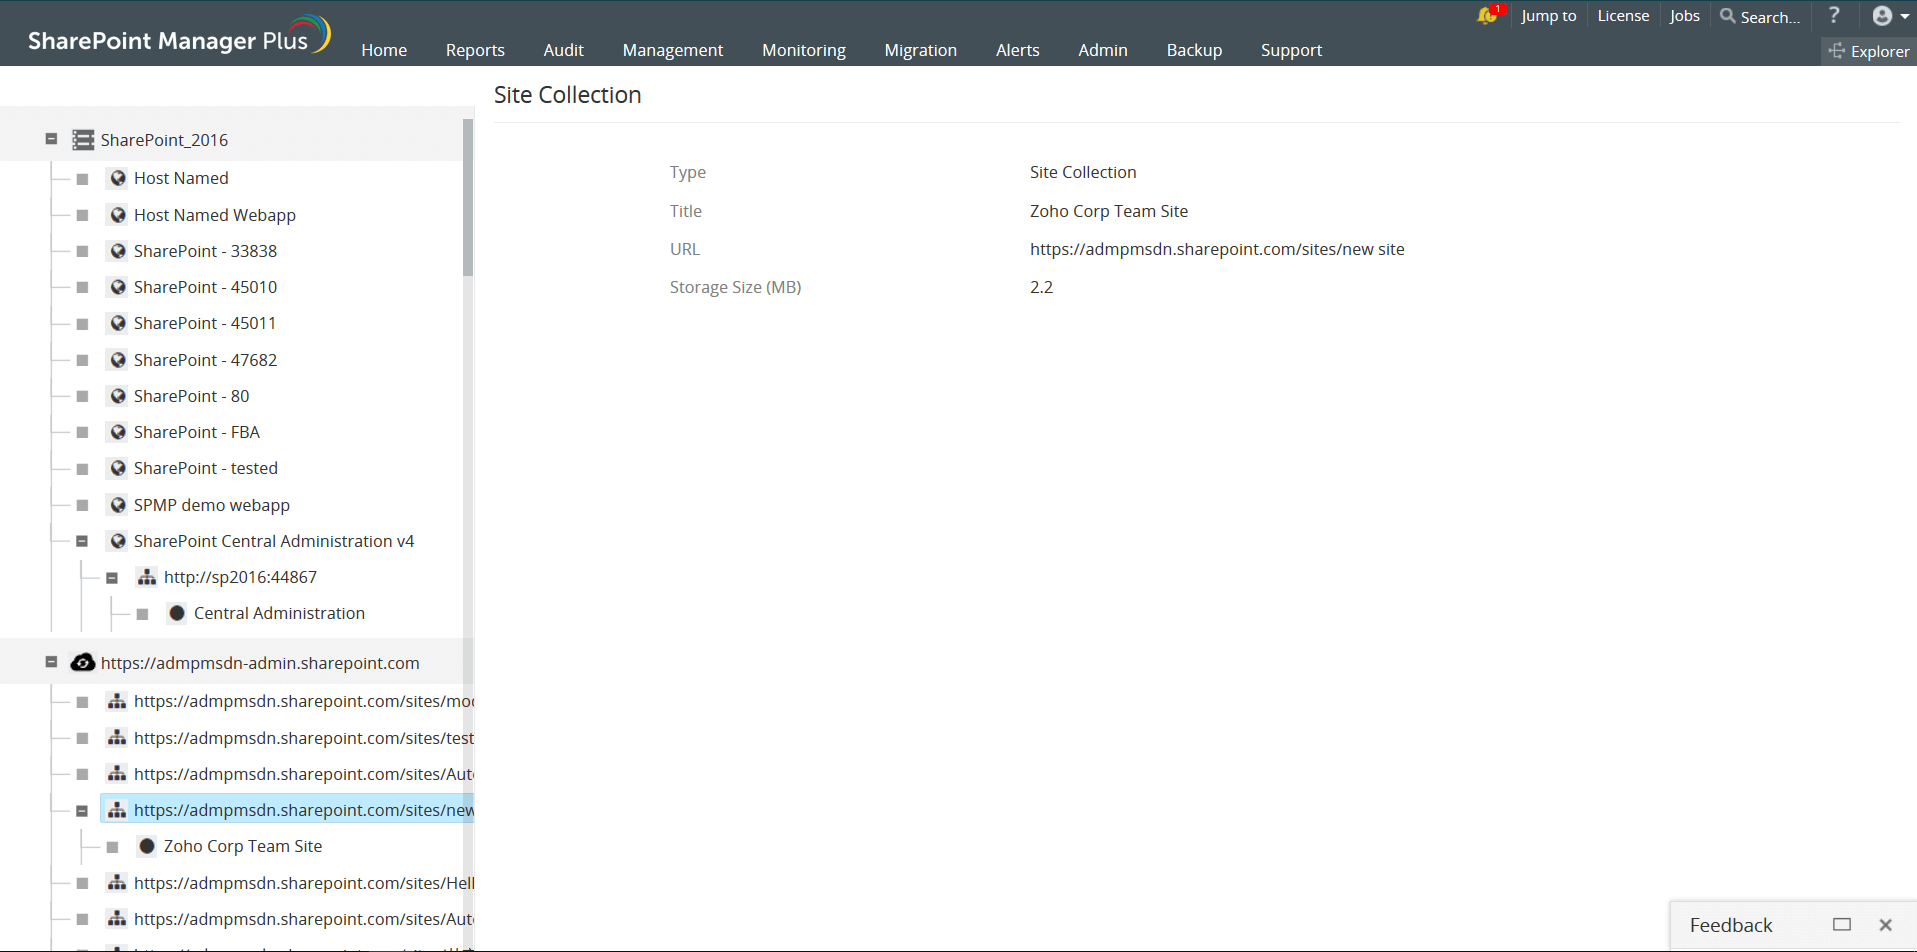Open the help question mark icon

pos(1835,16)
